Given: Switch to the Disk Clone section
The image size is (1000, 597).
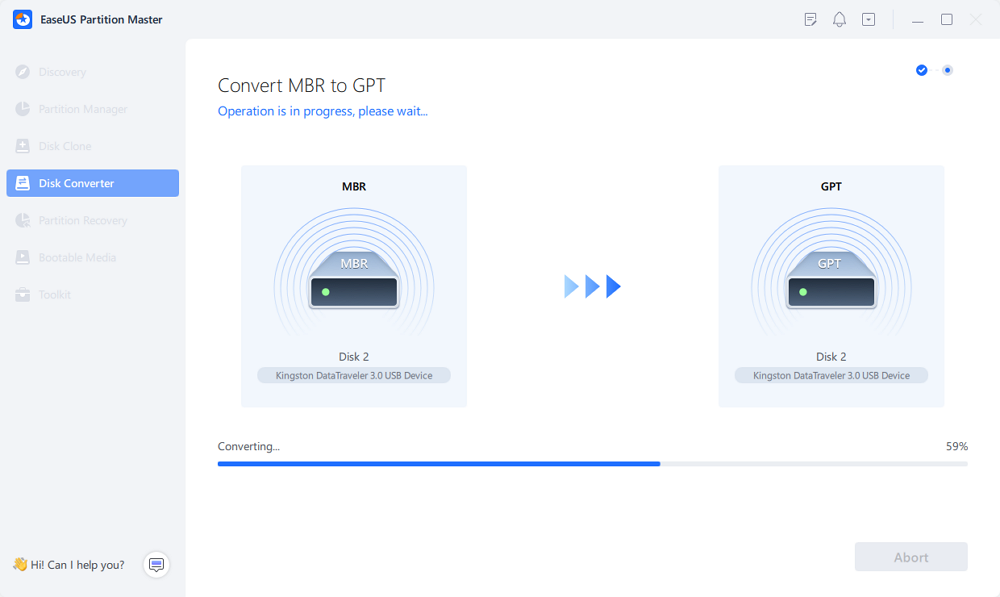Looking at the screenshot, I should tap(92, 146).
